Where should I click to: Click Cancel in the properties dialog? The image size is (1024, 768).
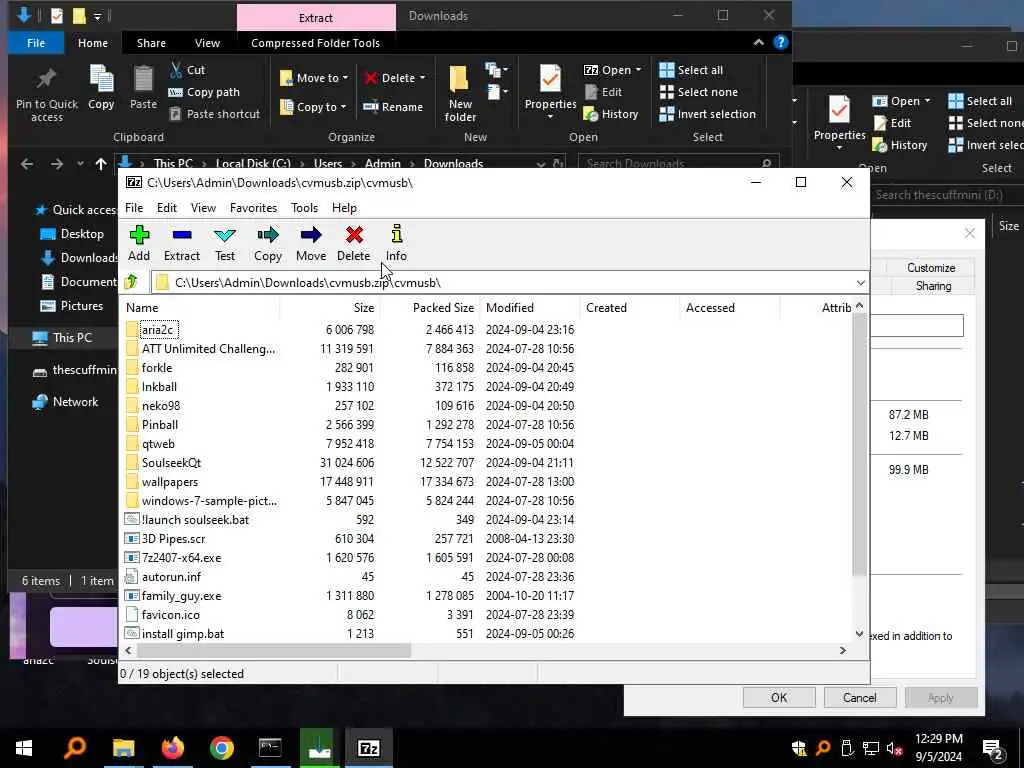pyautogui.click(x=859, y=697)
